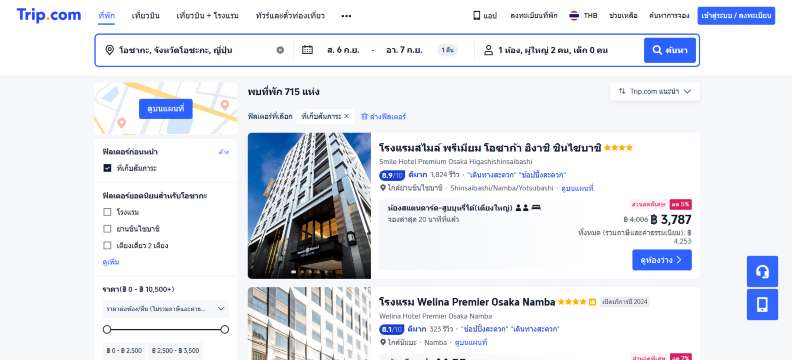The width and height of the screenshot is (792, 360).
Task: Uncheck the ที่เก็บสัมภาระ checkbox
Action: 107,168
